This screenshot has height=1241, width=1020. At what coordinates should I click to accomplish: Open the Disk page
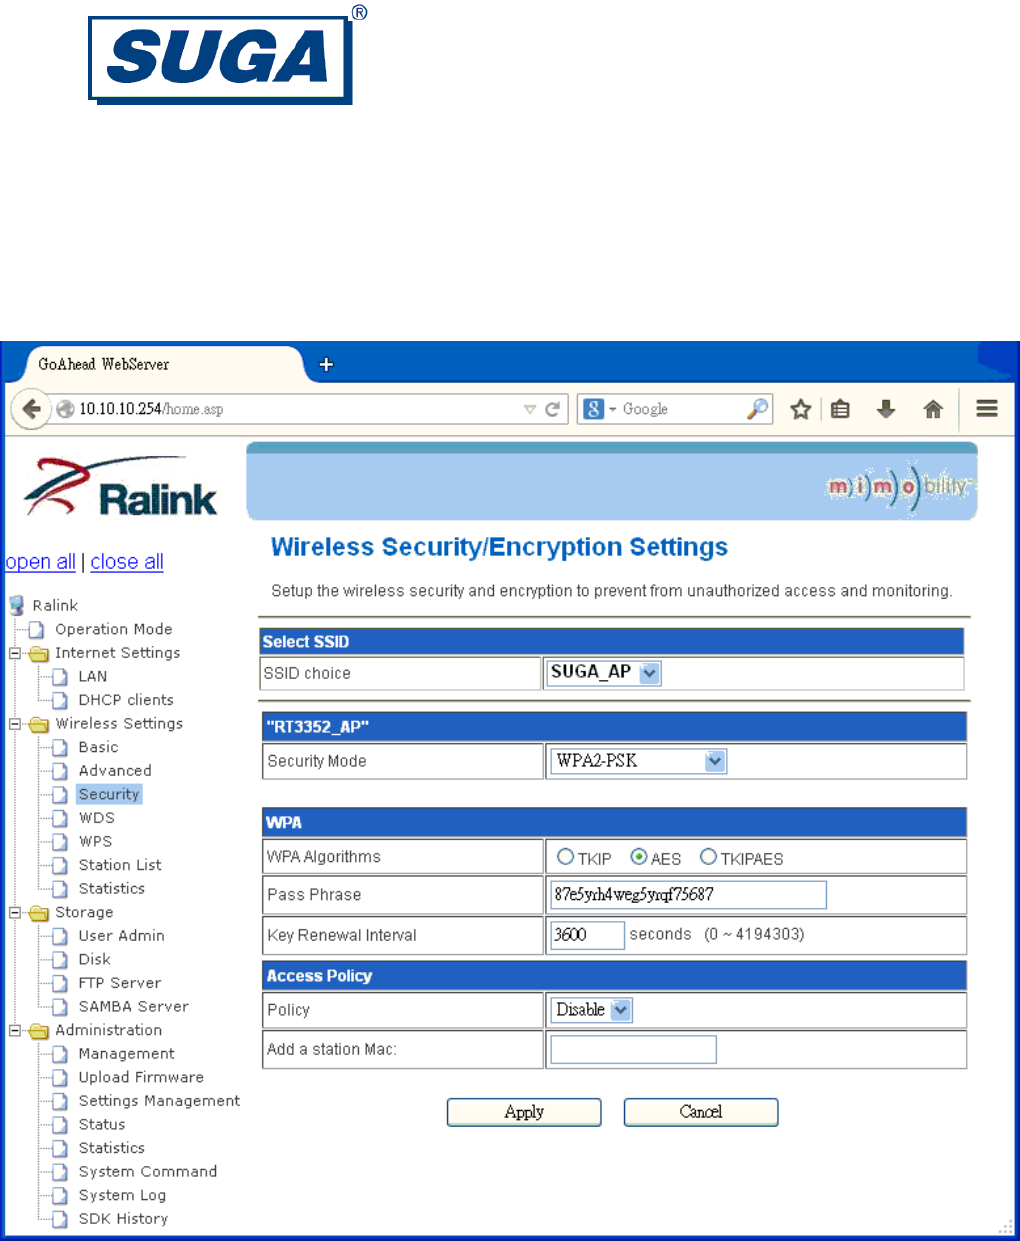point(94,960)
